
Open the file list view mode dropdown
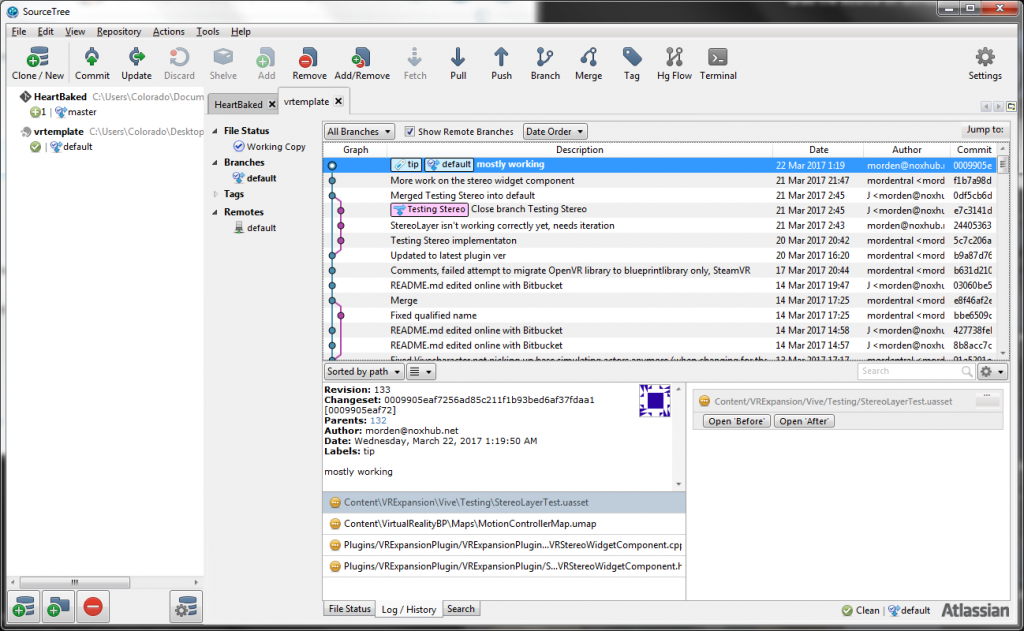tap(421, 372)
